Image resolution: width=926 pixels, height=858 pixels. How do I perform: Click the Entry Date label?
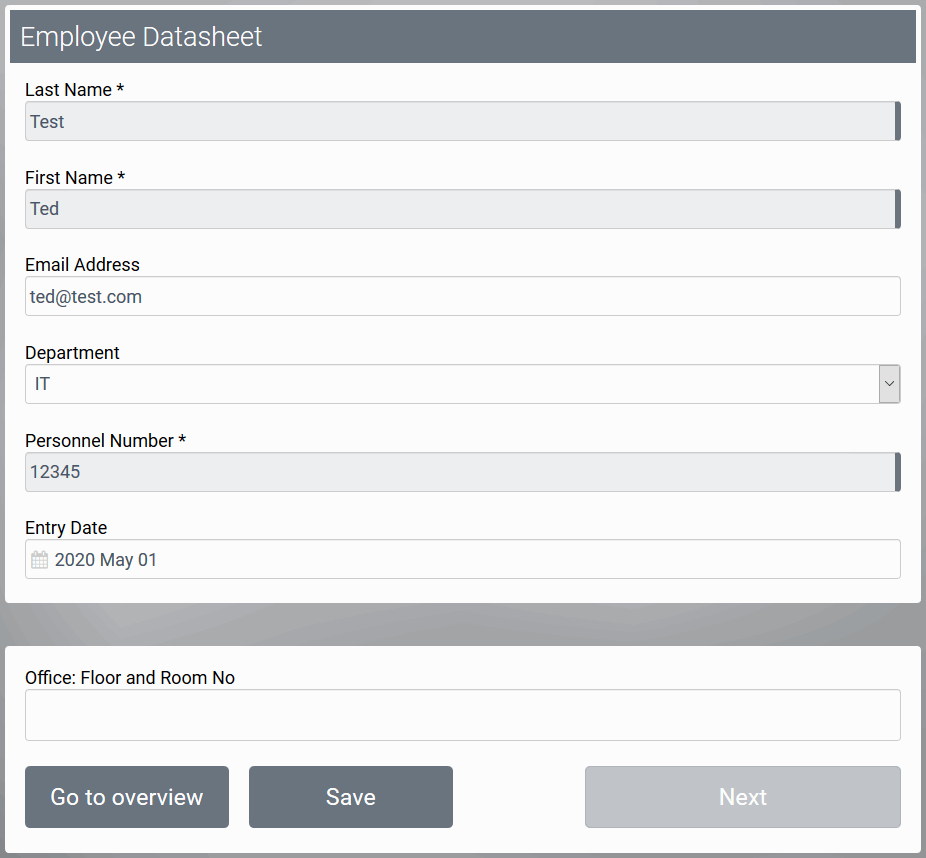66,528
